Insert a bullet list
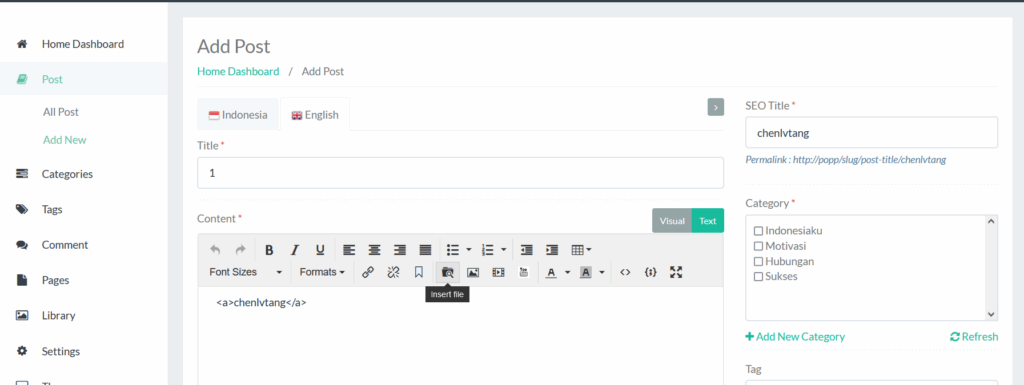This screenshot has width=1024, height=385. (x=453, y=250)
